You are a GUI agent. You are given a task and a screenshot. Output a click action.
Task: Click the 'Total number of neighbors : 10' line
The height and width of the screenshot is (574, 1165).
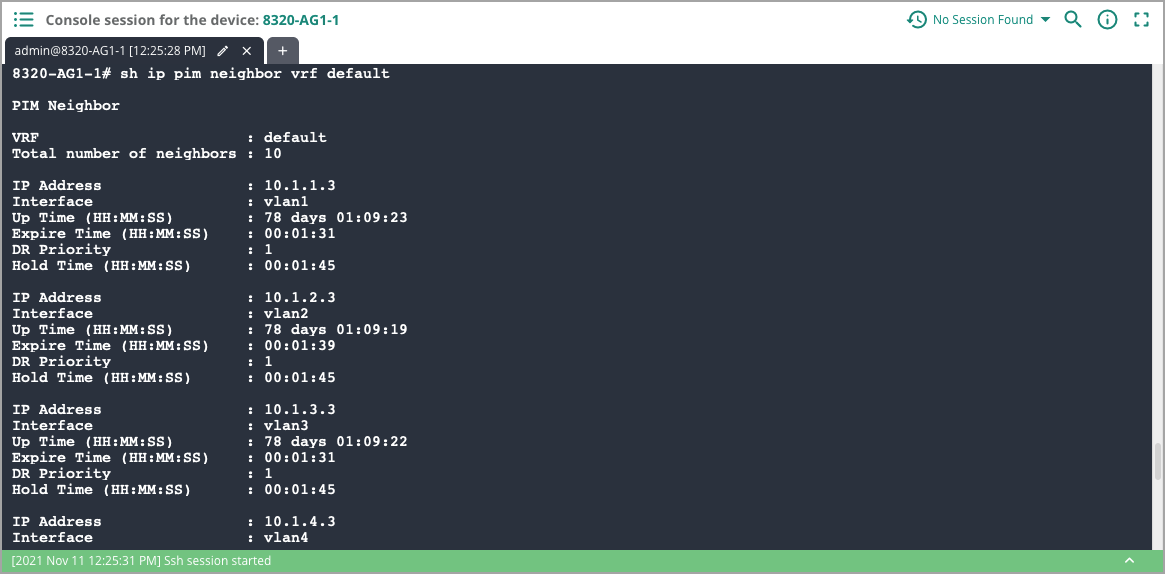146,154
